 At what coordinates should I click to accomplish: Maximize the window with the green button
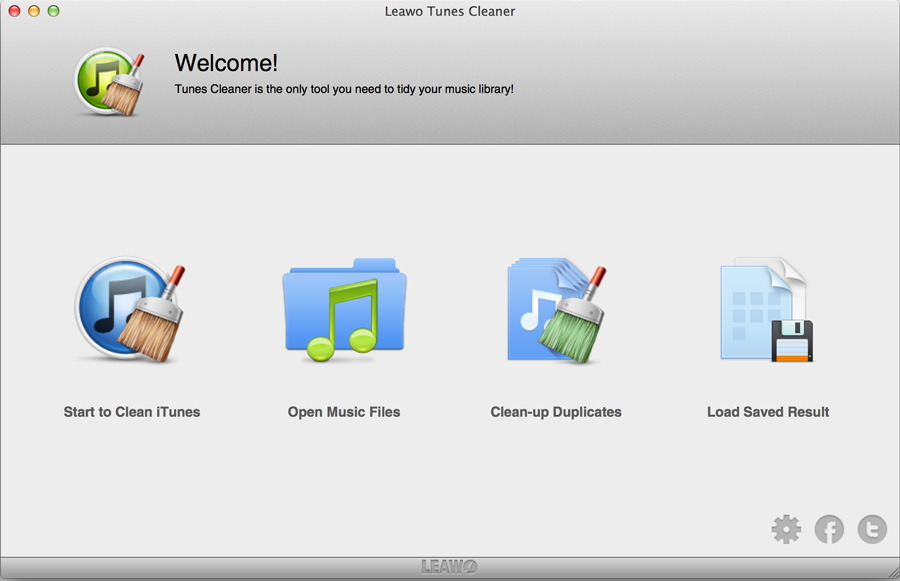53,11
